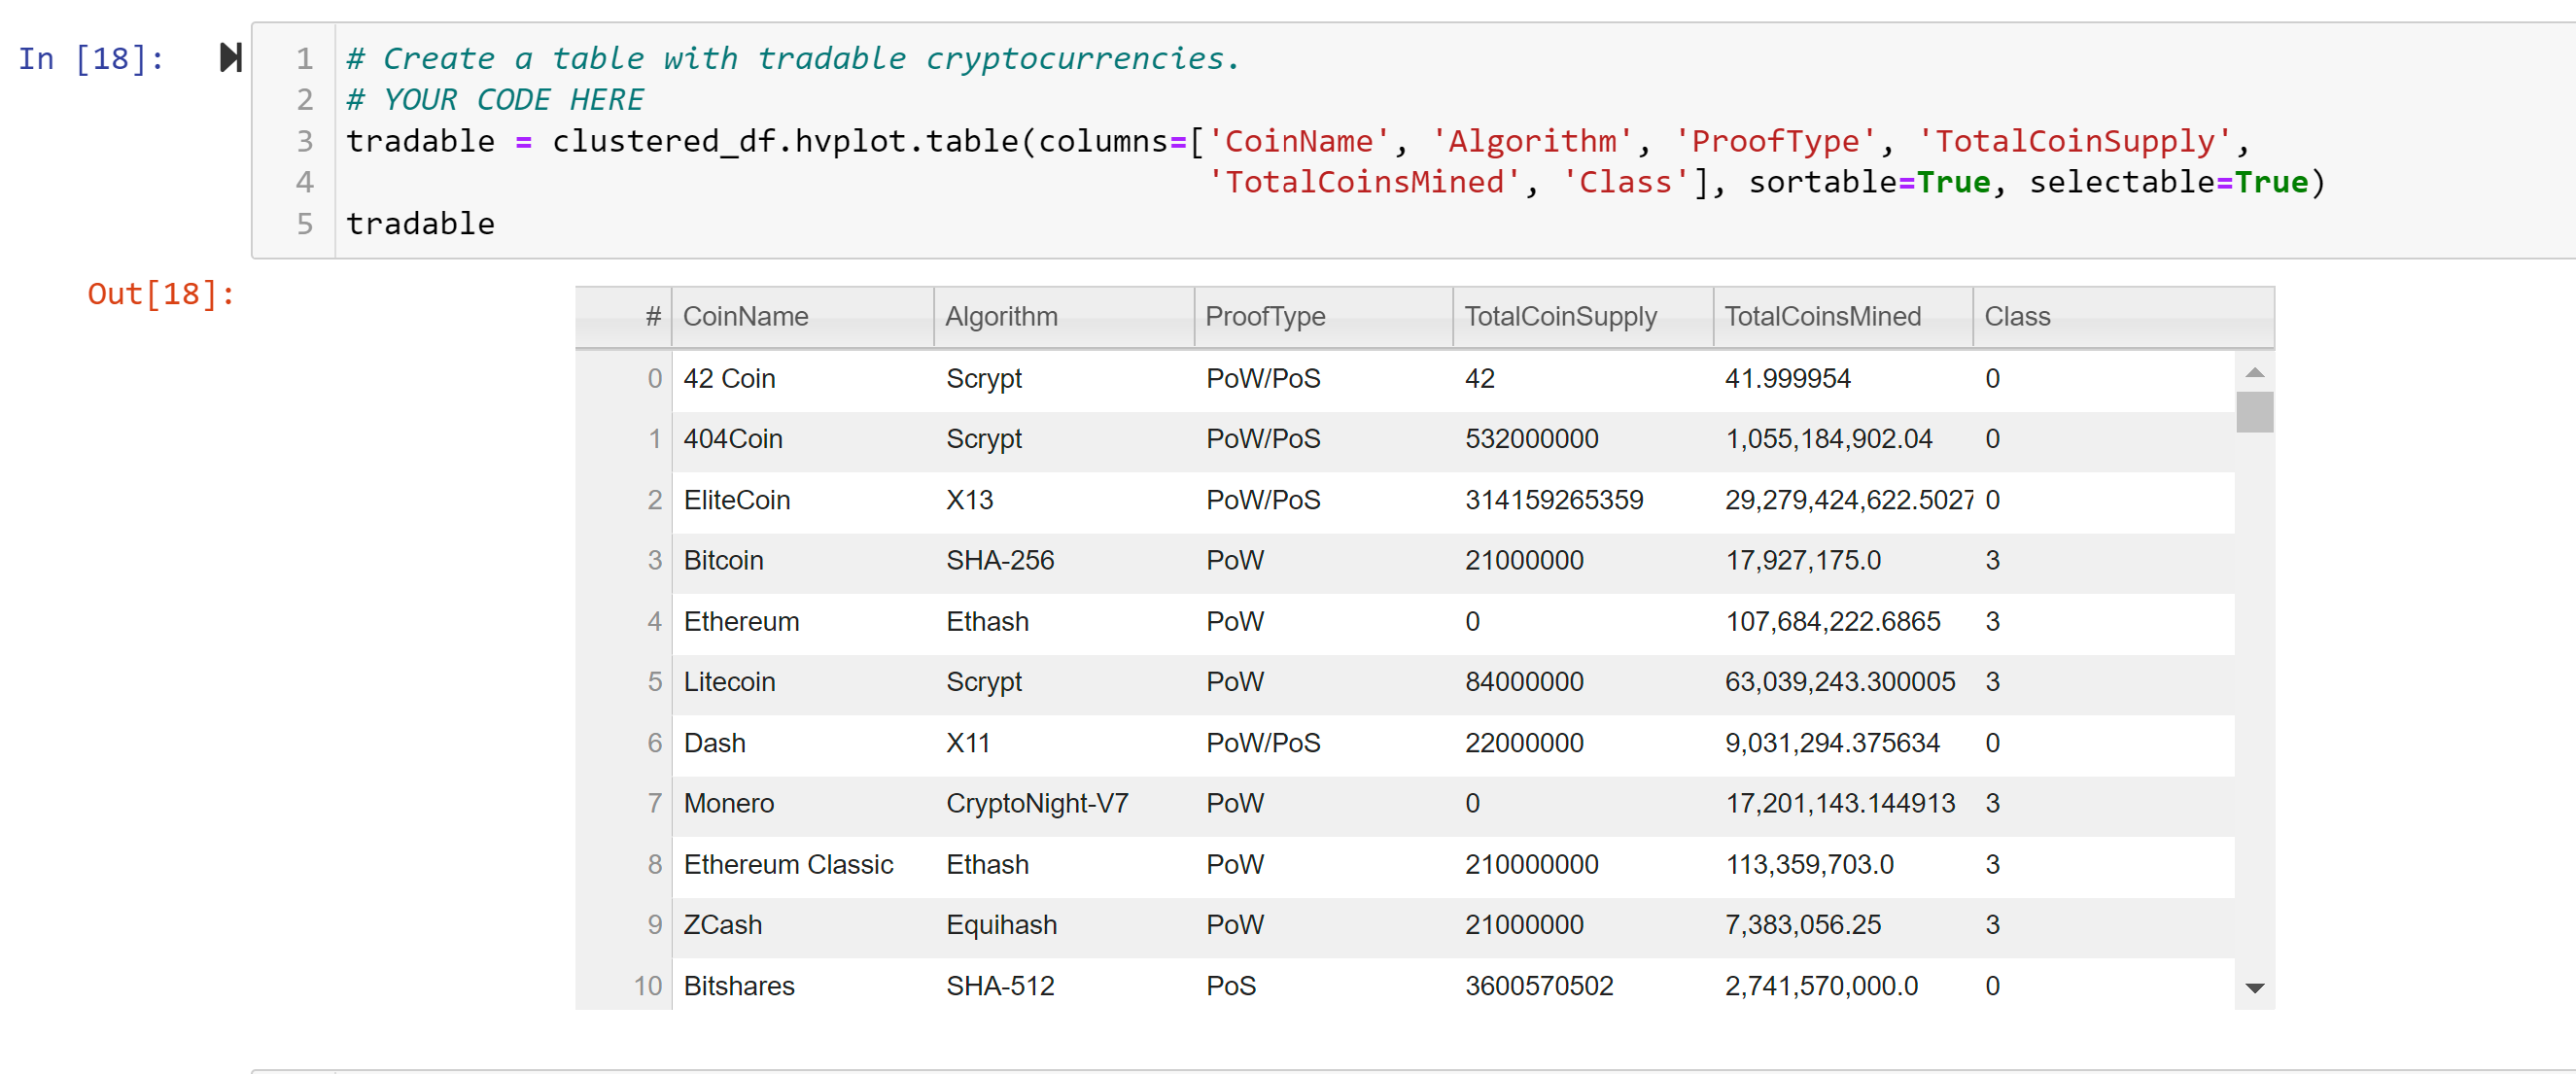The width and height of the screenshot is (2576, 1074).
Task: Sort table by Algorithm column header
Action: tap(1064, 317)
